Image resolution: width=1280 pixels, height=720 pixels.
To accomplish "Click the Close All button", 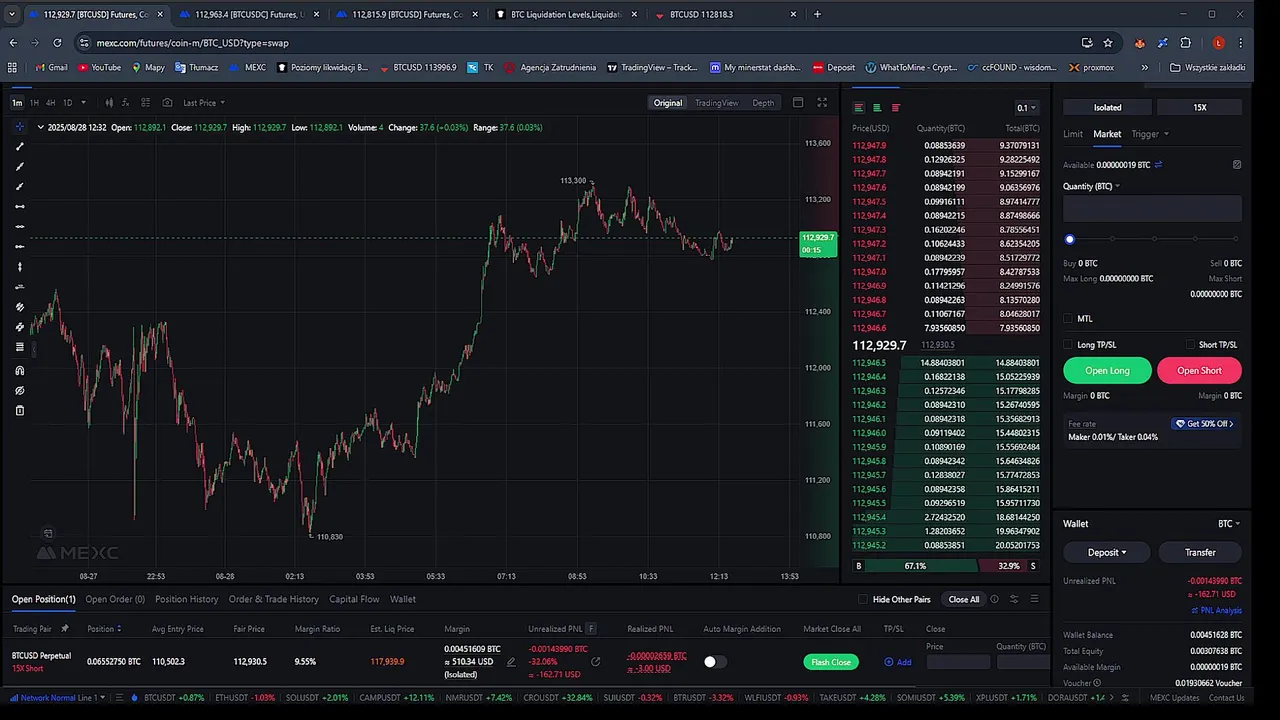I will tap(964, 599).
